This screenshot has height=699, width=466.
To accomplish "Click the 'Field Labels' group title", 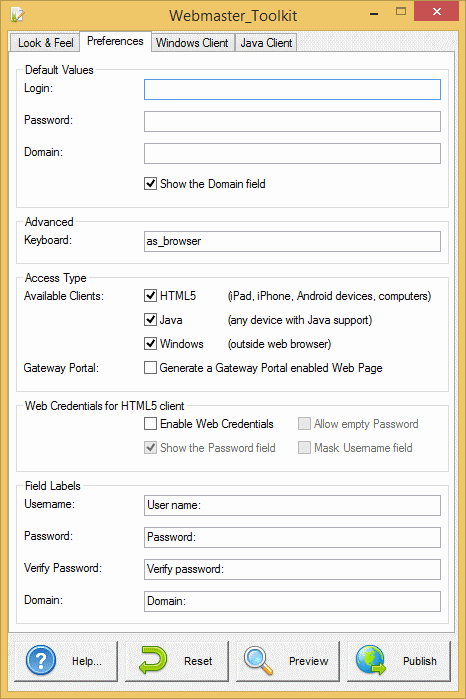I will pyautogui.click(x=53, y=486).
